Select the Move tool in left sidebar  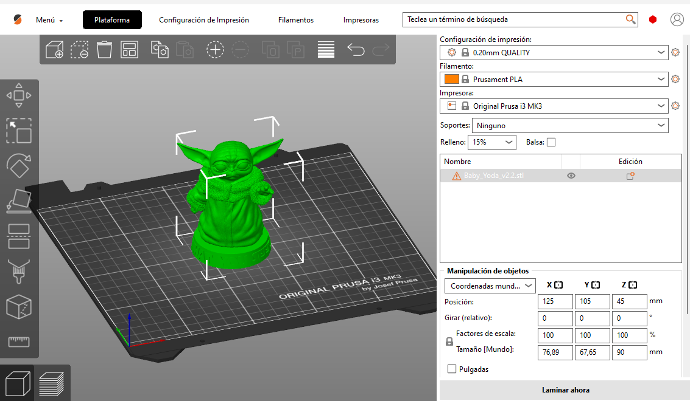[19, 95]
